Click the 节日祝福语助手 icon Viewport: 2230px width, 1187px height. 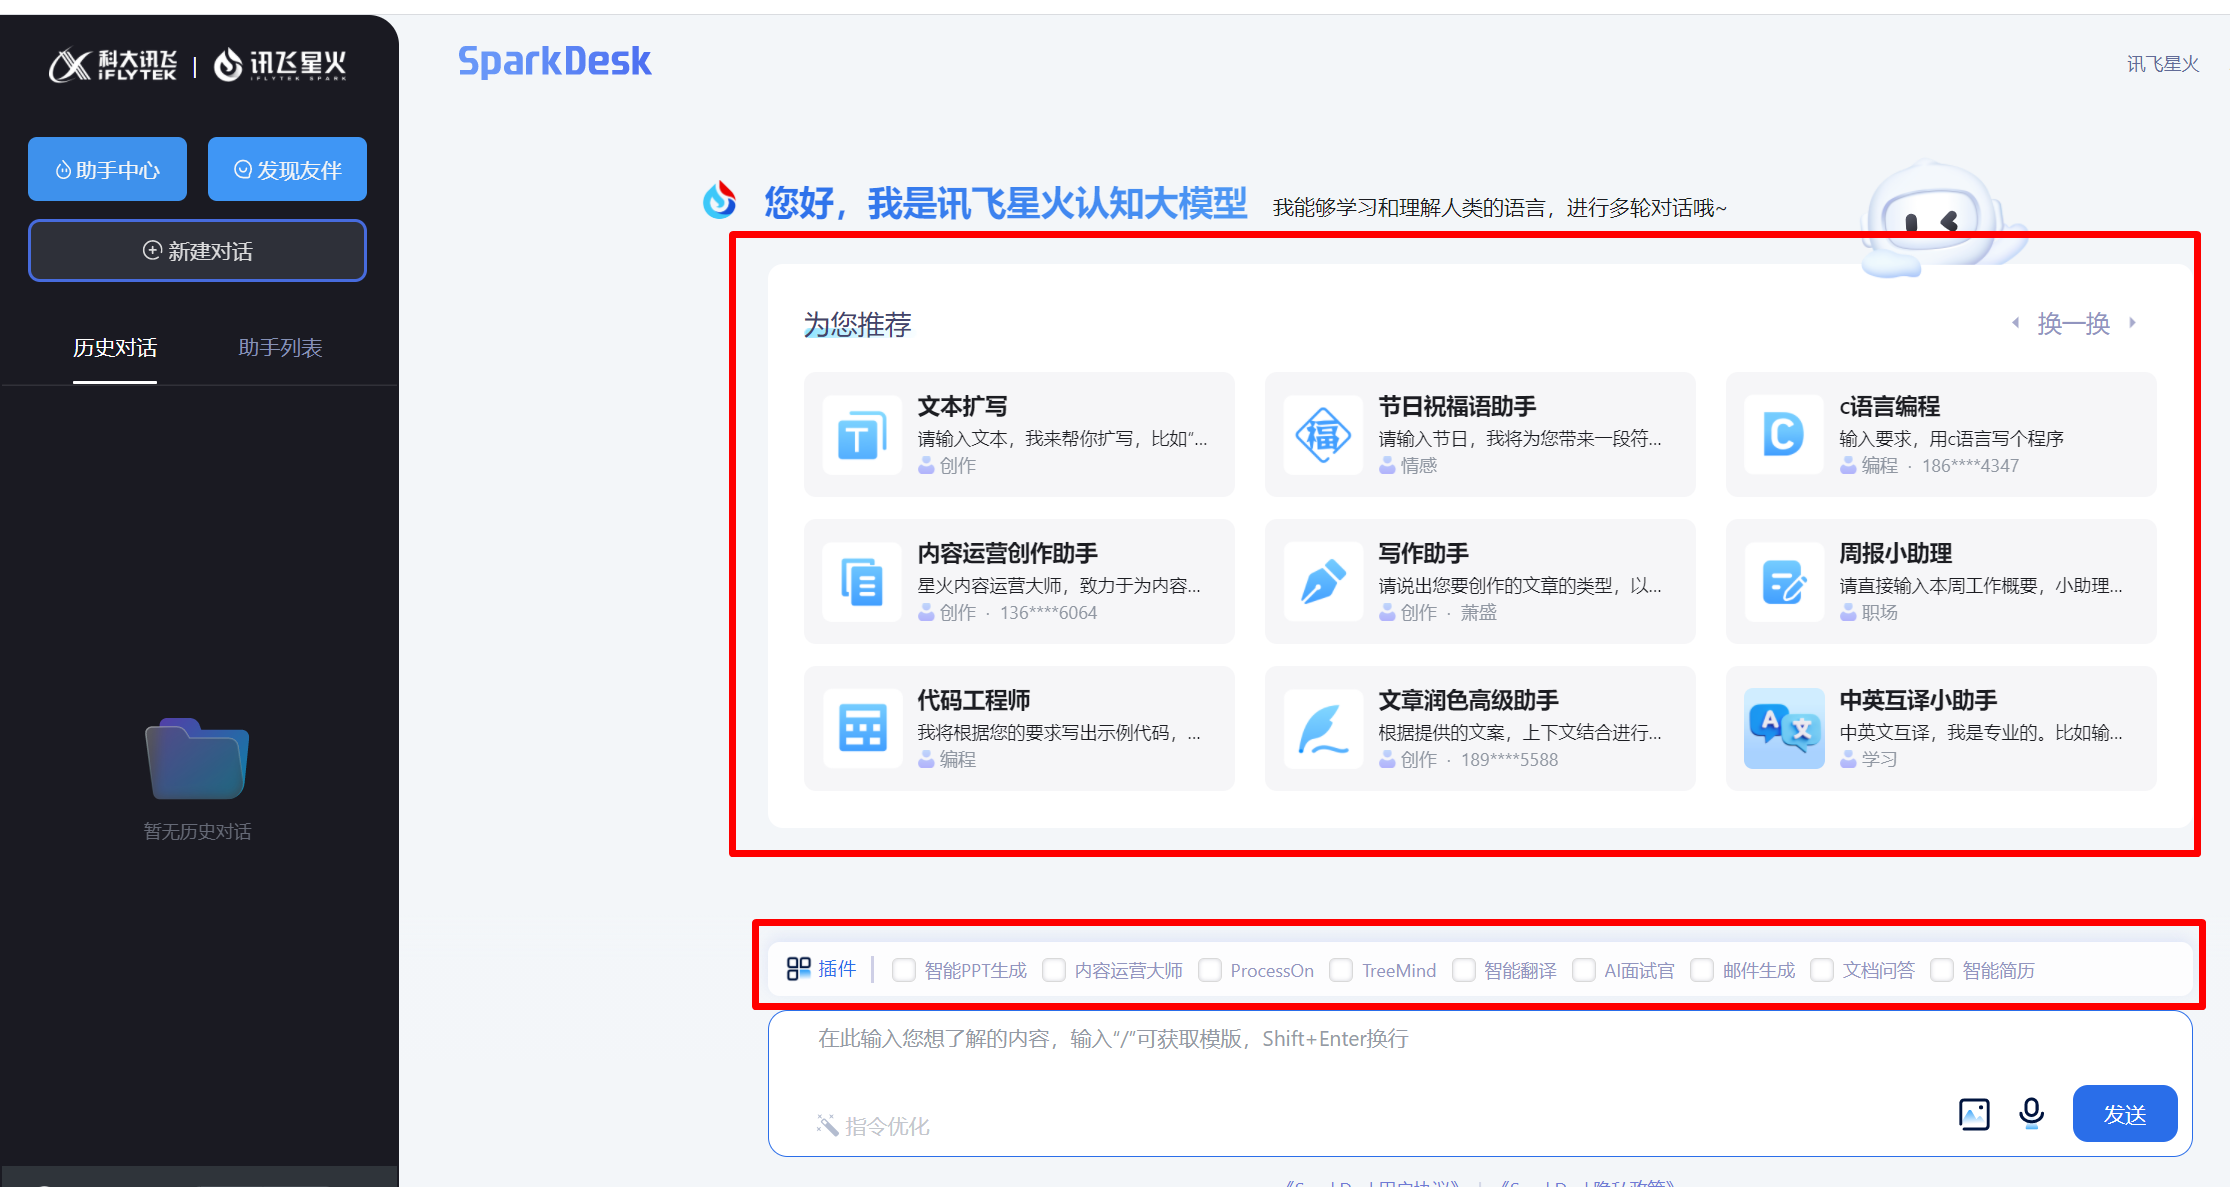(1323, 435)
